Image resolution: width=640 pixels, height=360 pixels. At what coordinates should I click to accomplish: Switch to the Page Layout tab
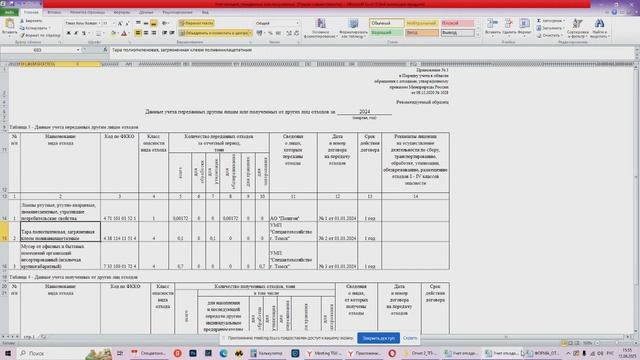(x=87, y=12)
